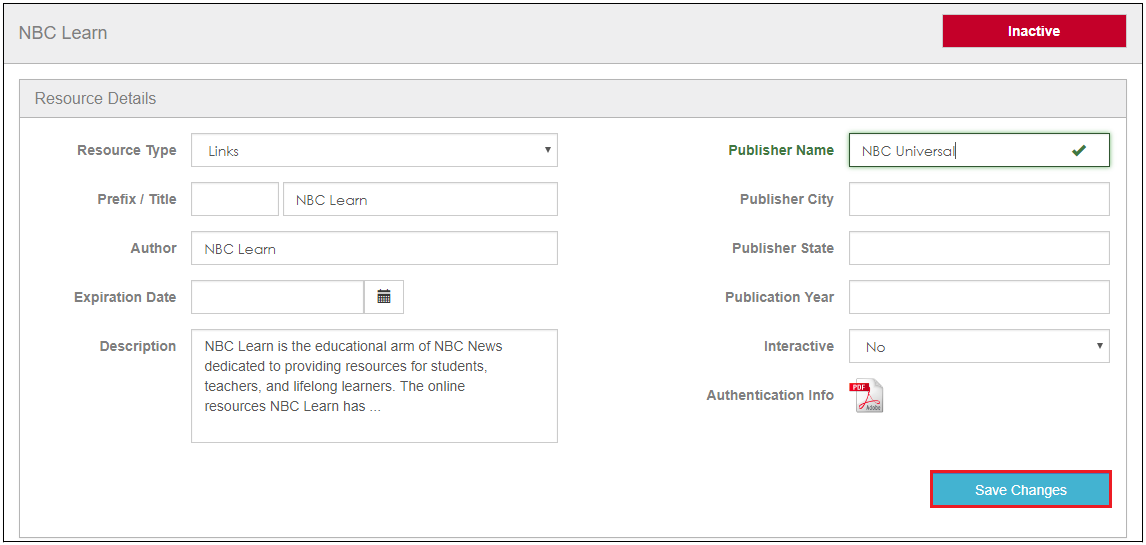Click the Resource Details panel heading
The width and height of the screenshot is (1146, 545).
(x=95, y=99)
